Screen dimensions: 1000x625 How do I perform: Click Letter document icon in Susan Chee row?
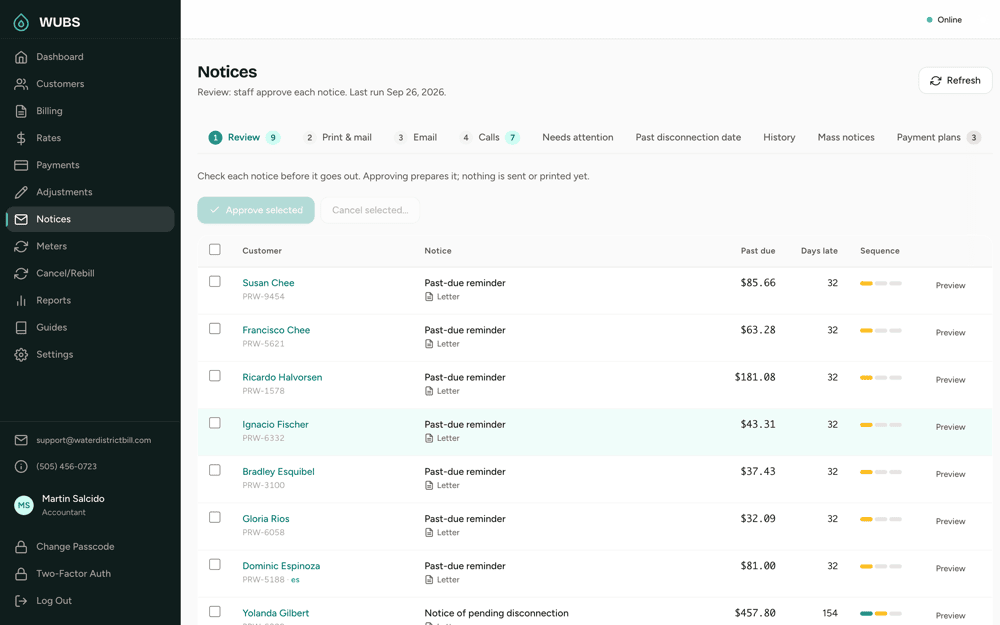click(x=429, y=297)
